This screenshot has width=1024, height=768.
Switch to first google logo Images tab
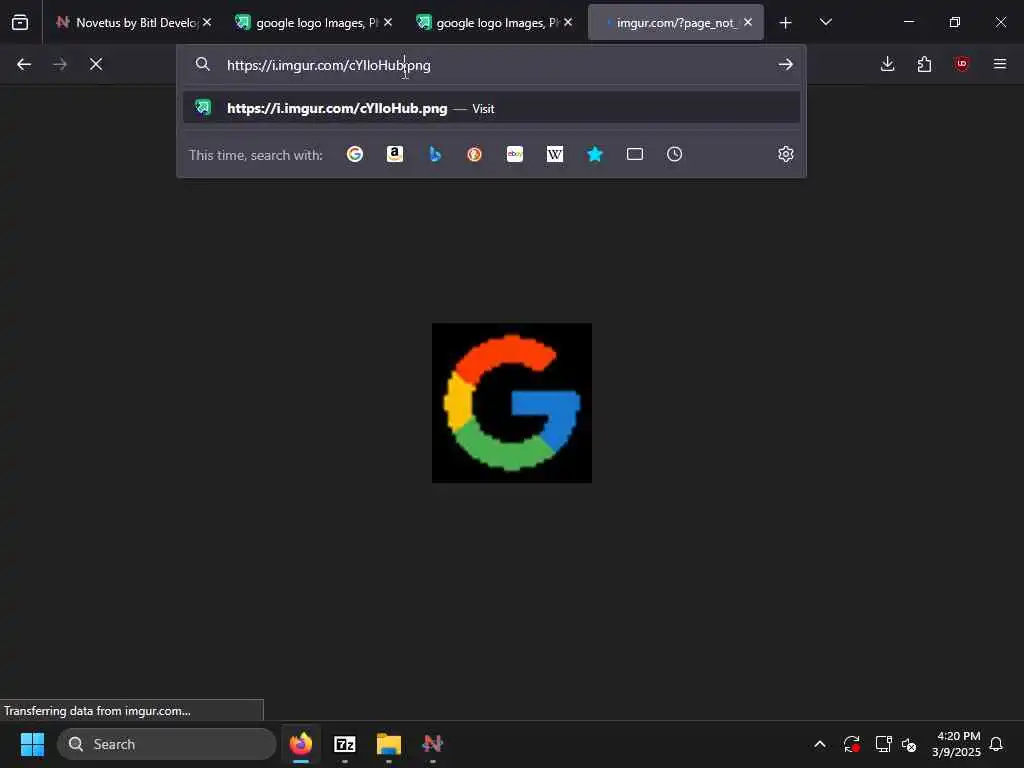[x=308, y=22]
